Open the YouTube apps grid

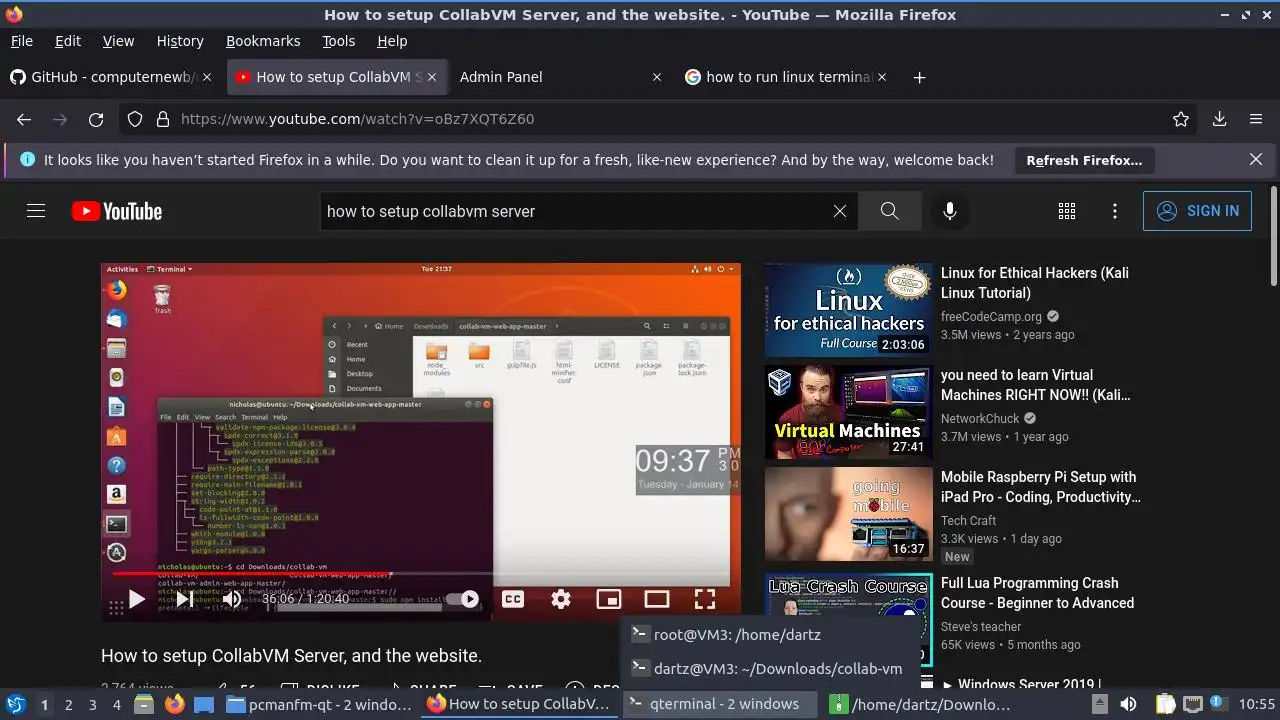[x=1067, y=211]
